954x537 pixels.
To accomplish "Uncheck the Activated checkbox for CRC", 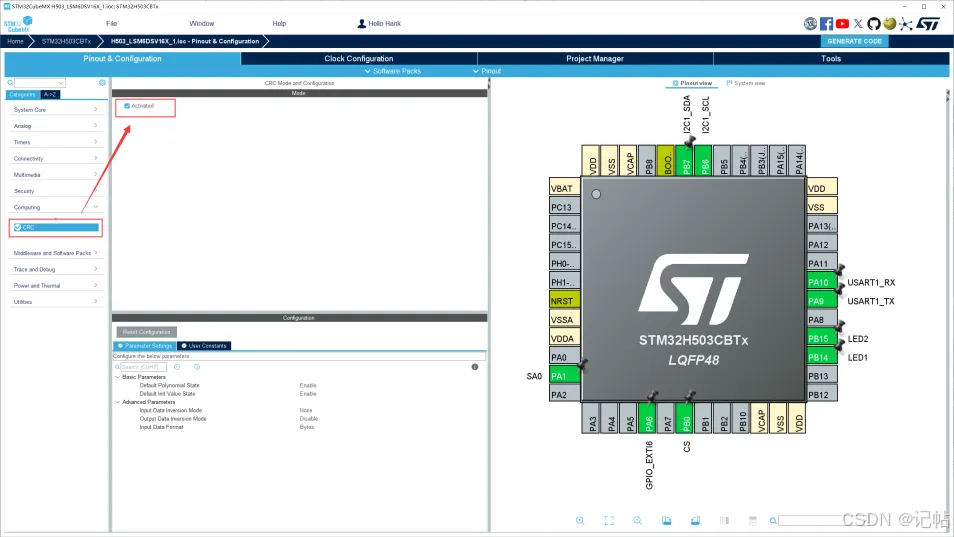I will click(127, 105).
